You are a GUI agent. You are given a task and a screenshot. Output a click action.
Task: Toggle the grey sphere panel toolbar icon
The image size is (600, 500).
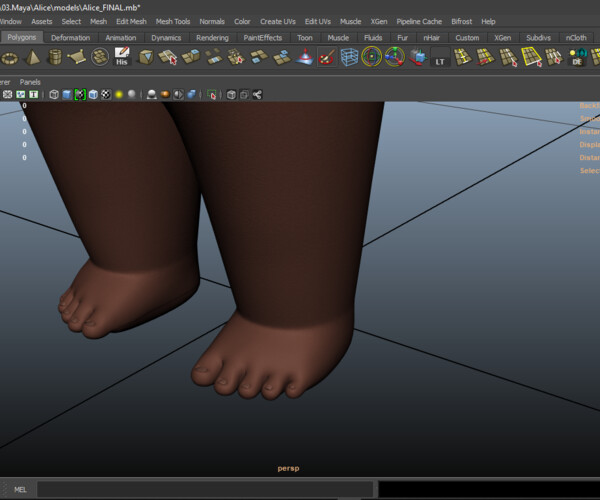[x=132, y=94]
